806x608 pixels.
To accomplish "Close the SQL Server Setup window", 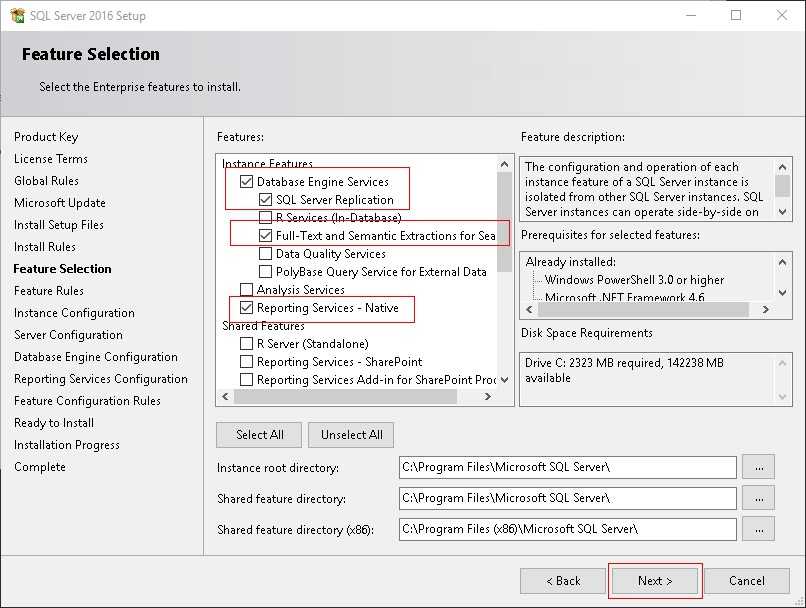I will (x=782, y=15).
